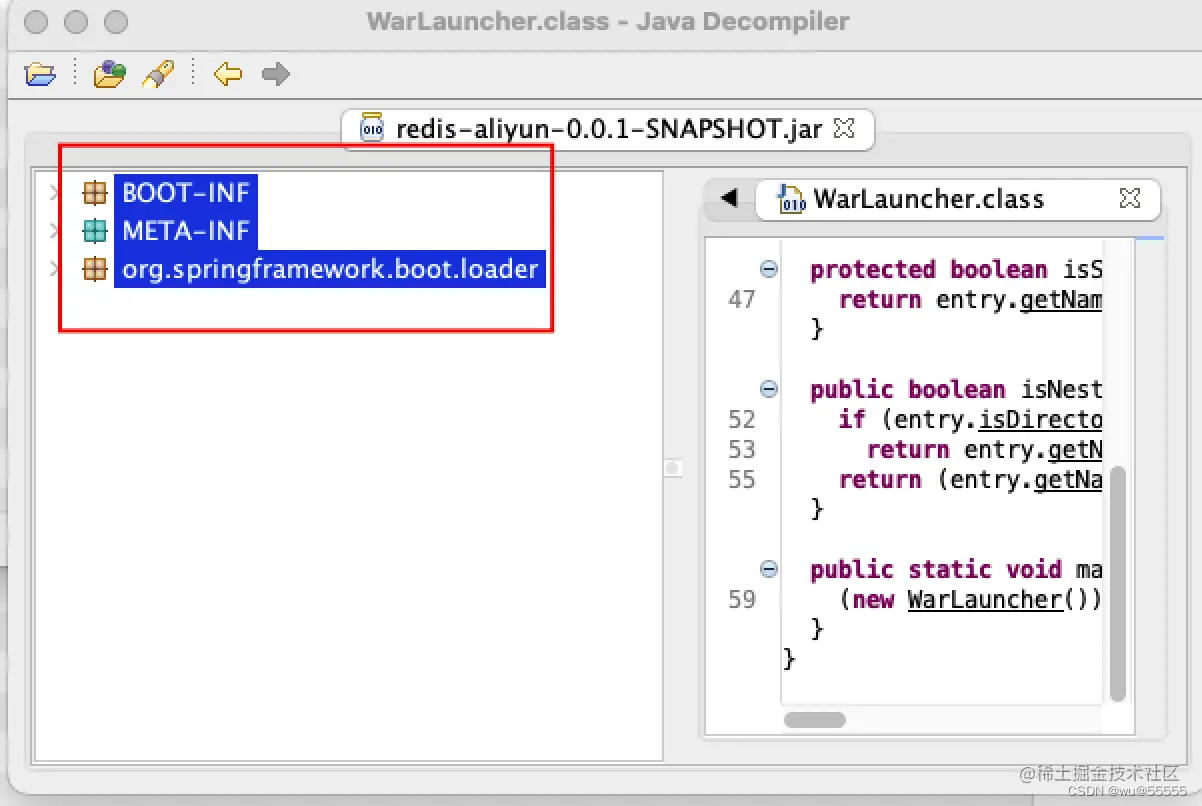Select org.springframework.boot.loader package
This screenshot has height=806, width=1202.
coord(330,269)
